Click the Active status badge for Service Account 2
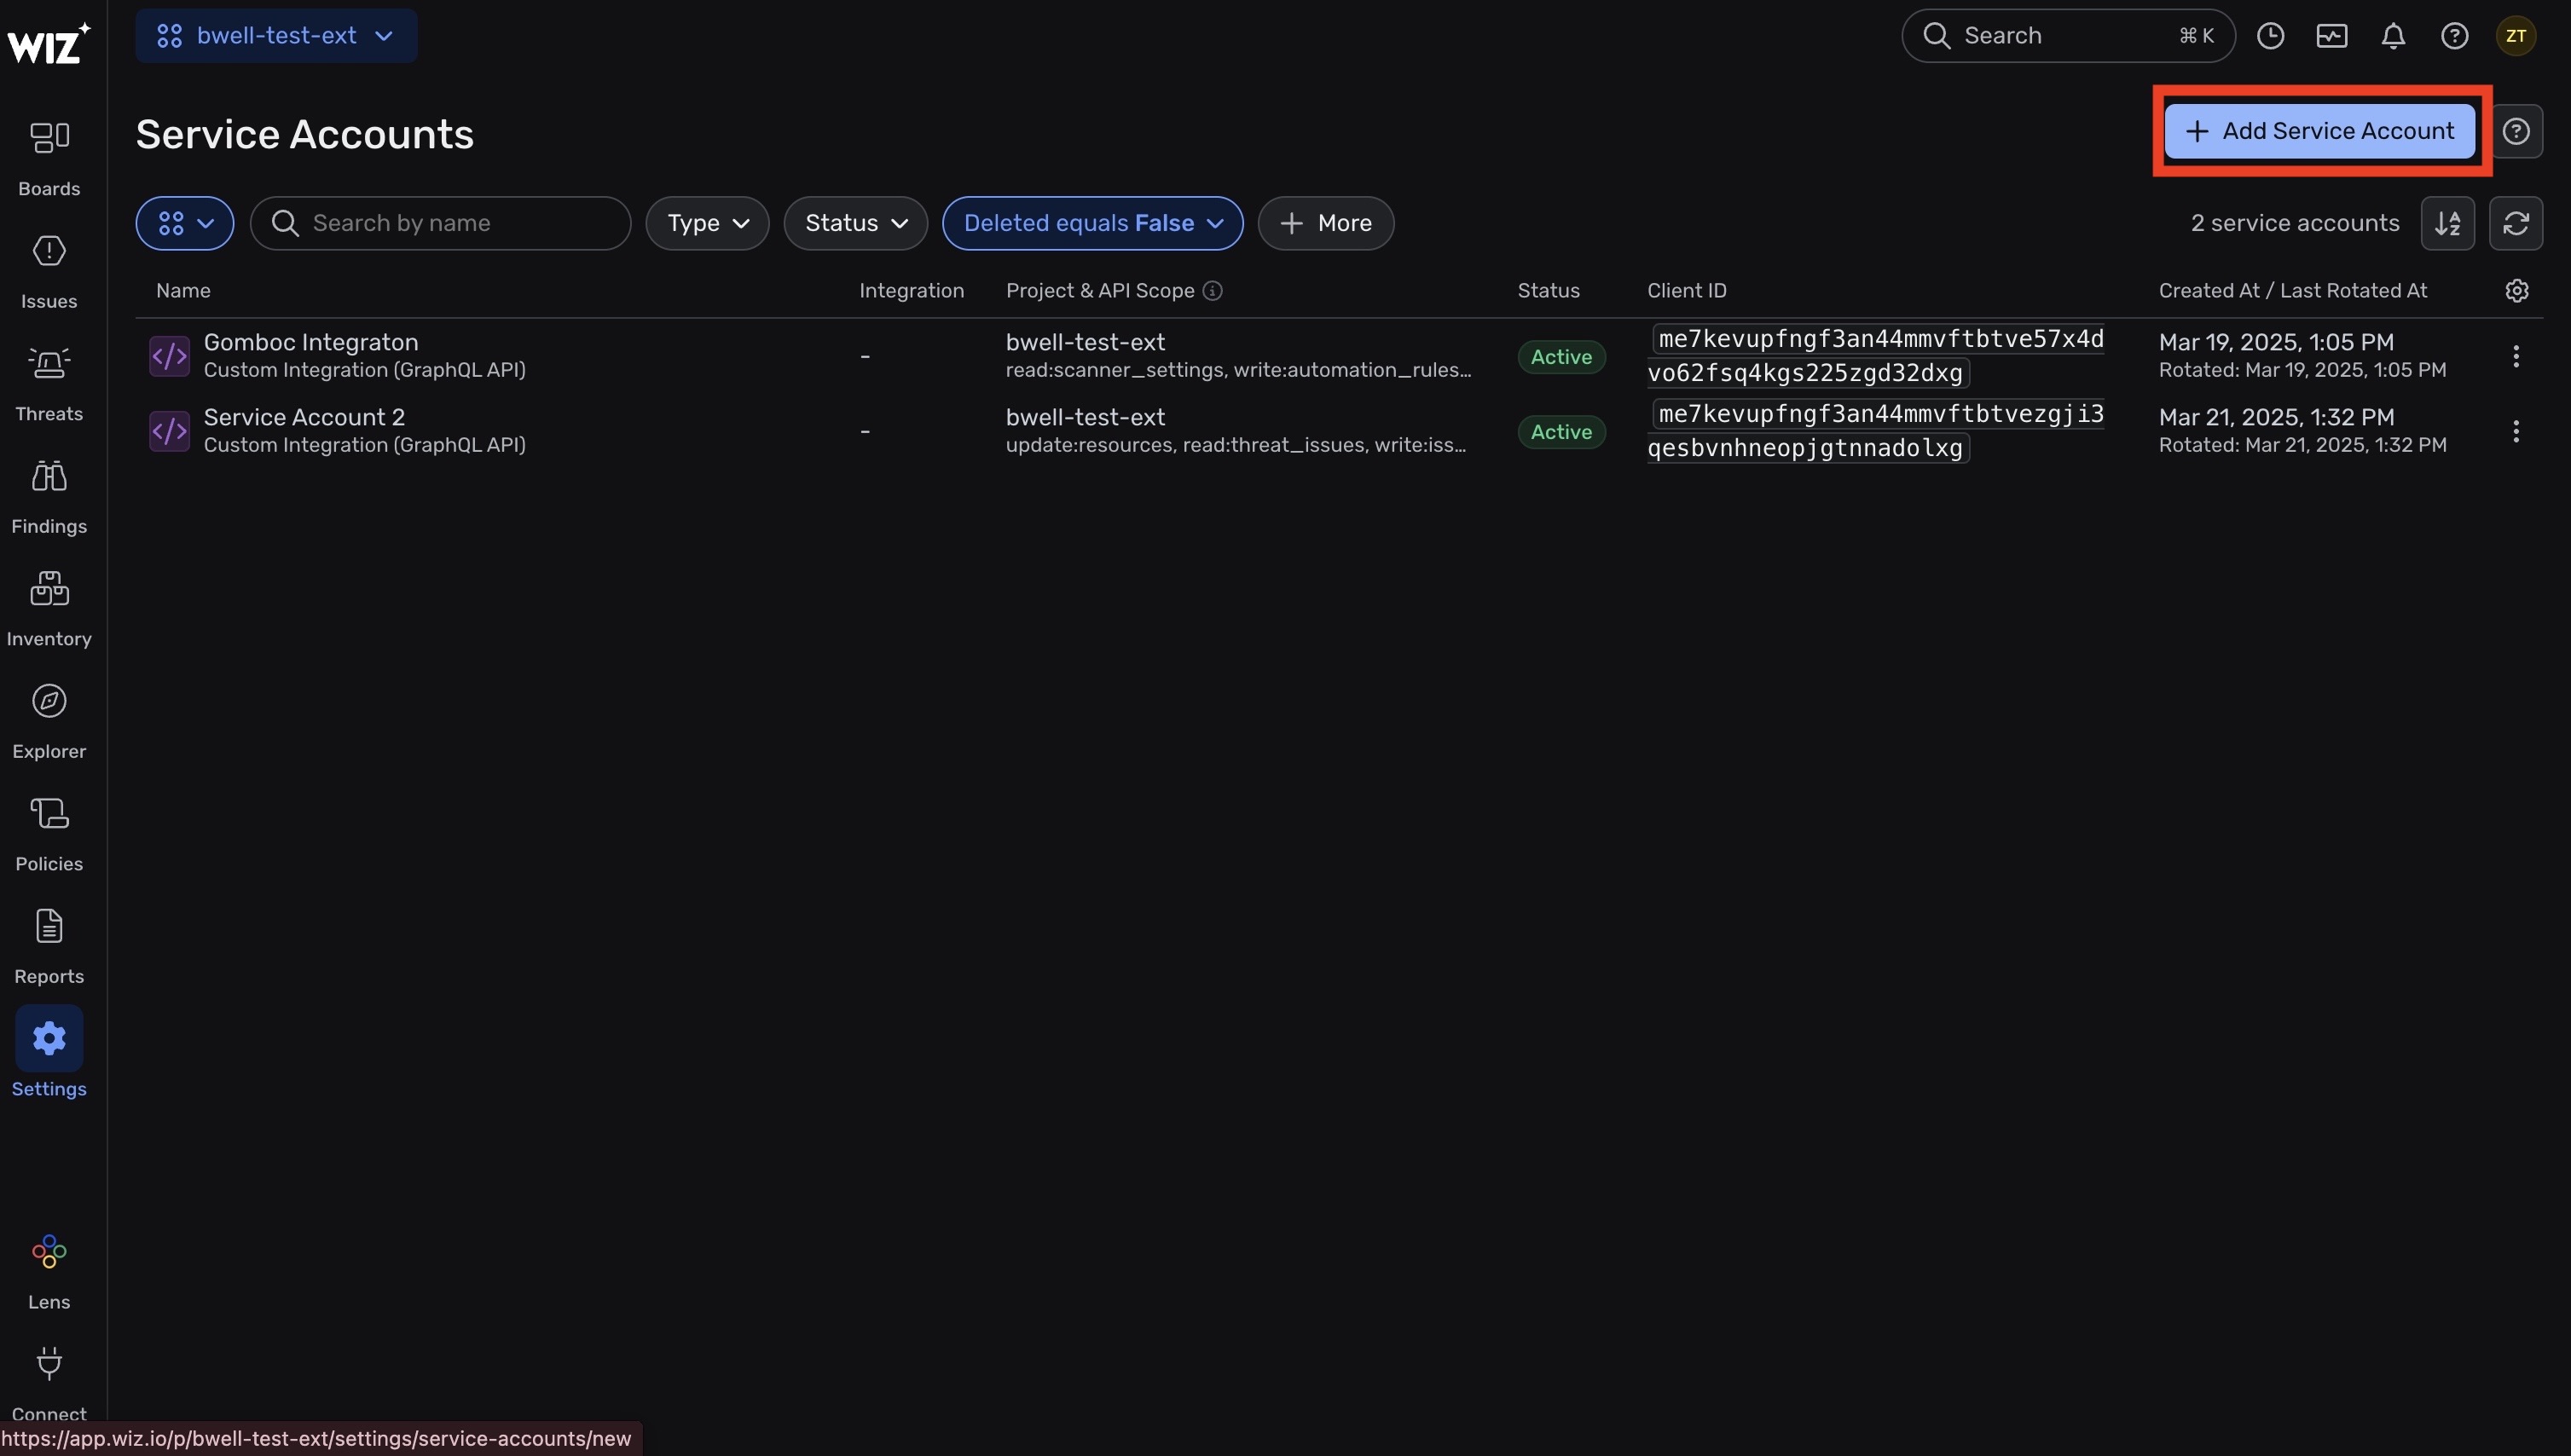Screen dimensions: 2571x1456 1561,432
